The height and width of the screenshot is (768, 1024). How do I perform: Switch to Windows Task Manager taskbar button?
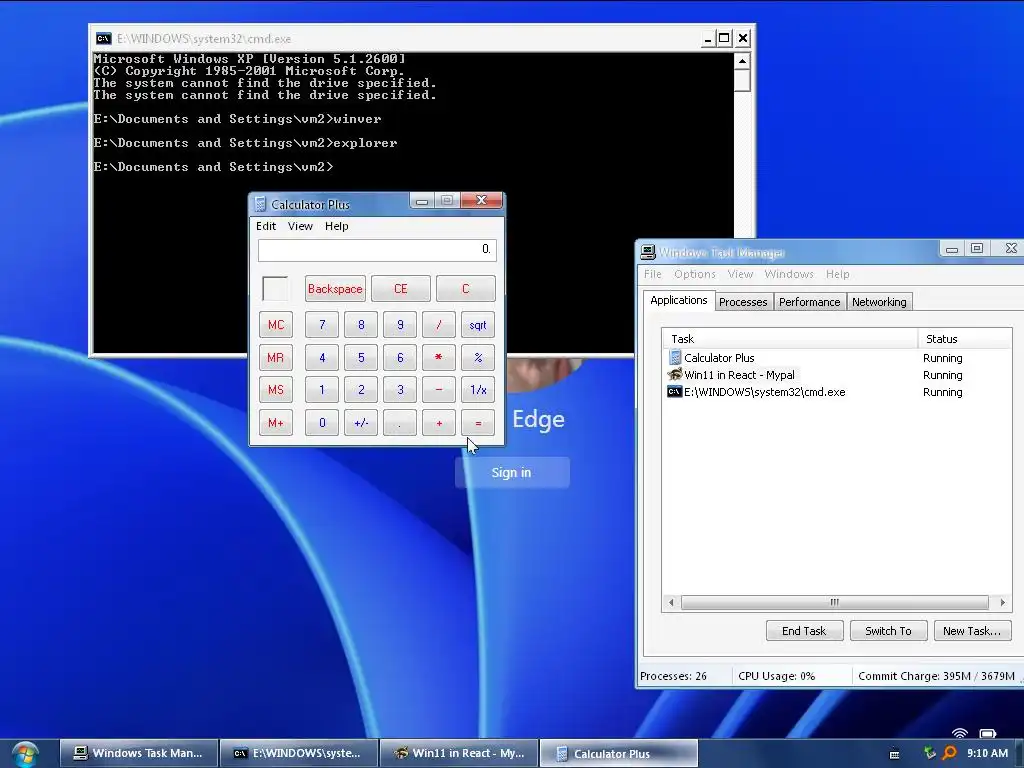[x=138, y=753]
